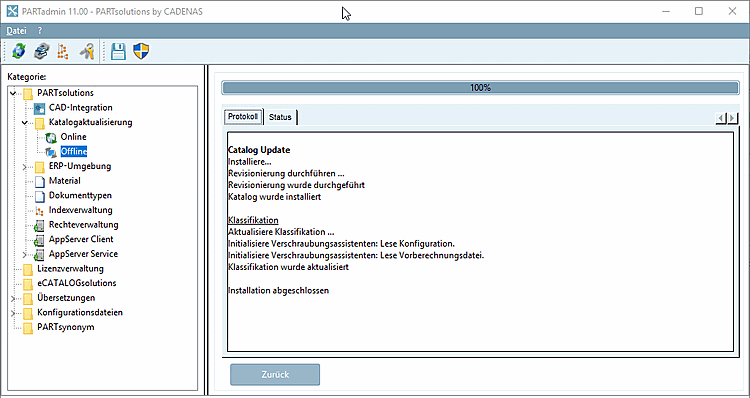Viewport: 750px width, 398px height.
Task: Select Material in the tree
Action: coord(65,181)
